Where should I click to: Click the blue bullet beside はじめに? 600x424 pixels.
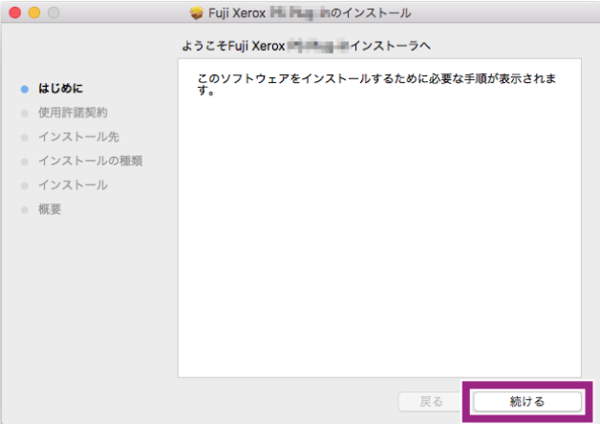[x=24, y=89]
